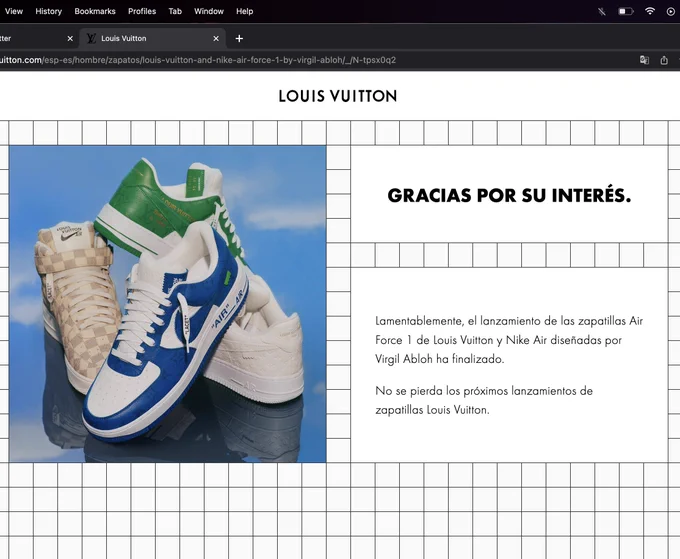
Task: Open the History menu
Action: pos(48,11)
